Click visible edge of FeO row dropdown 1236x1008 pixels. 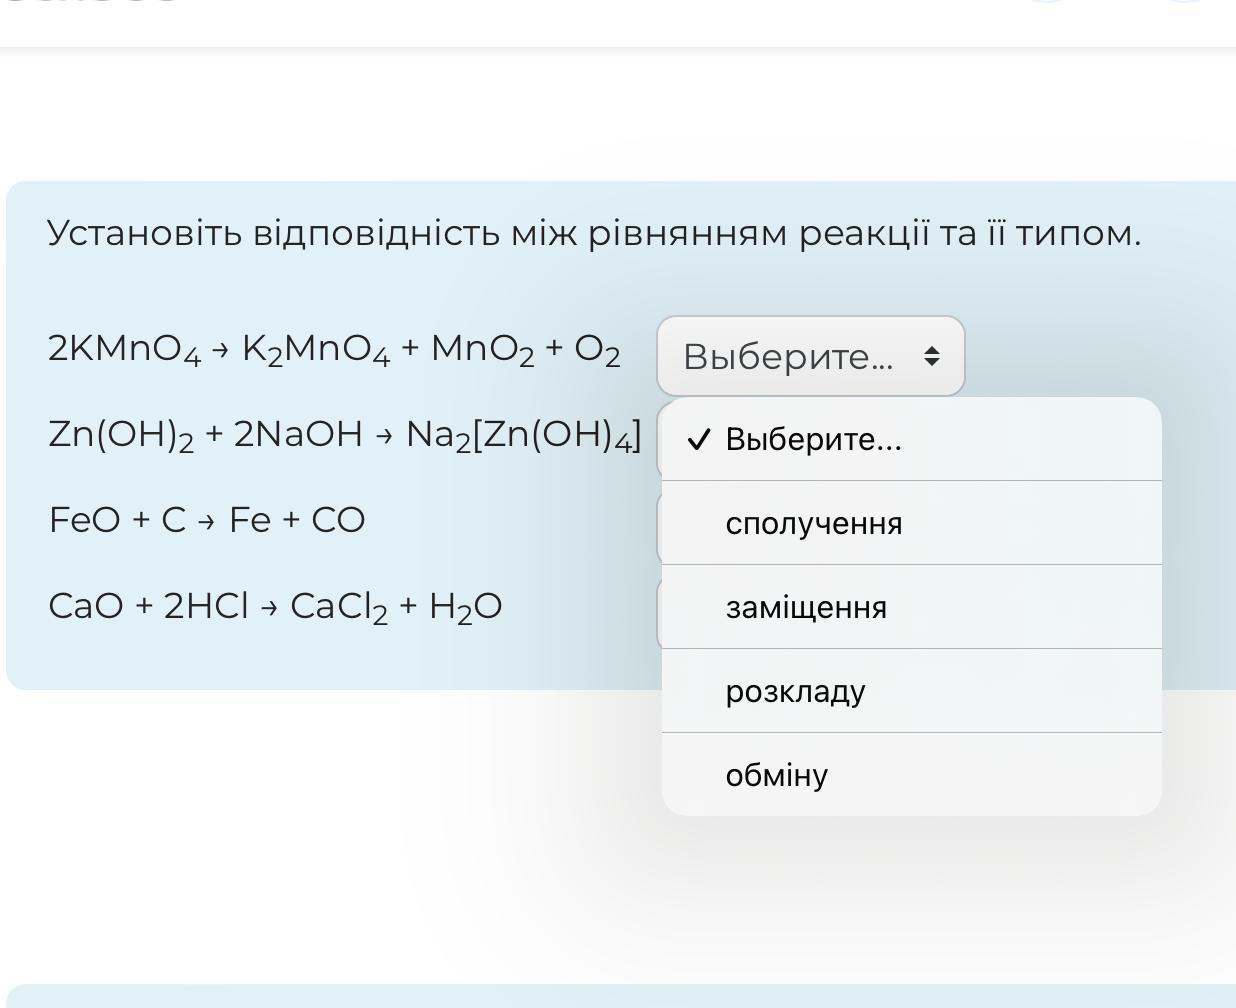tap(658, 527)
